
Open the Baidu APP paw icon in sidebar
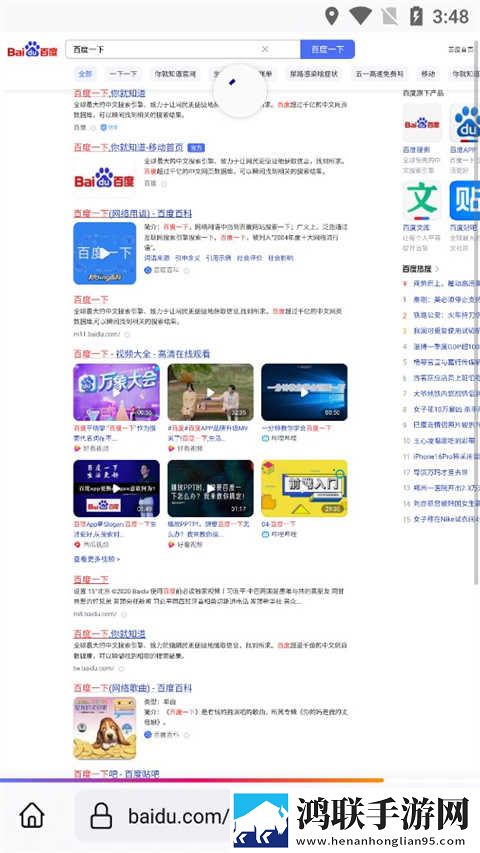465,123
